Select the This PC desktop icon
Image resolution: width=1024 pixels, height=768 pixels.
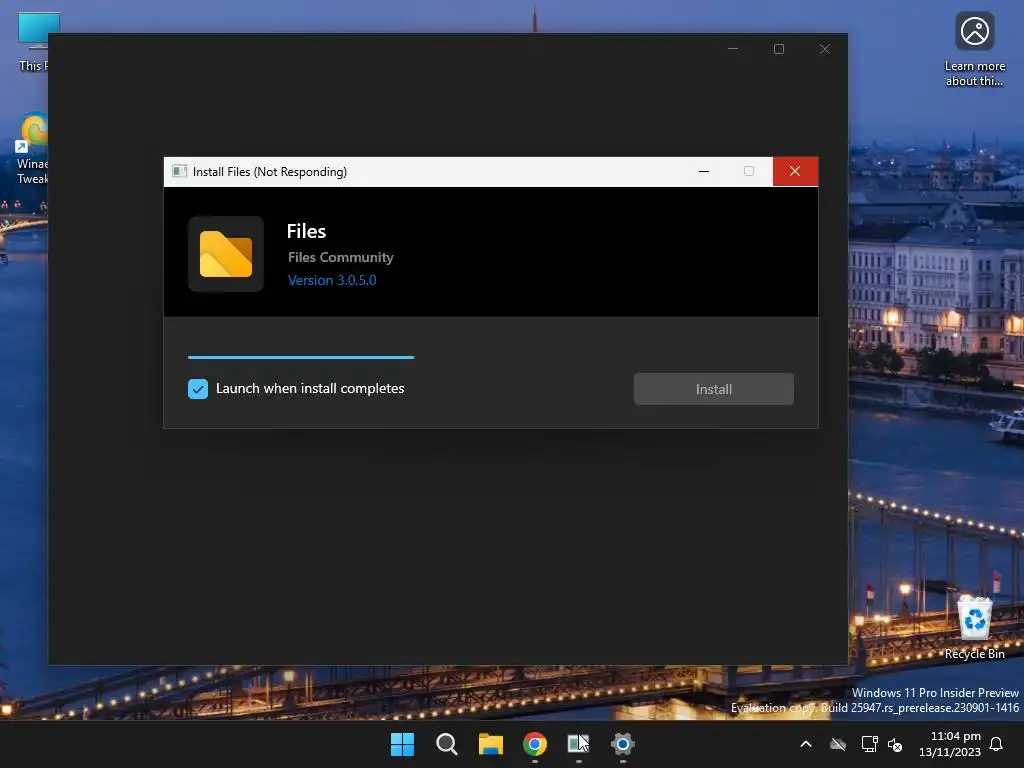click(x=33, y=42)
